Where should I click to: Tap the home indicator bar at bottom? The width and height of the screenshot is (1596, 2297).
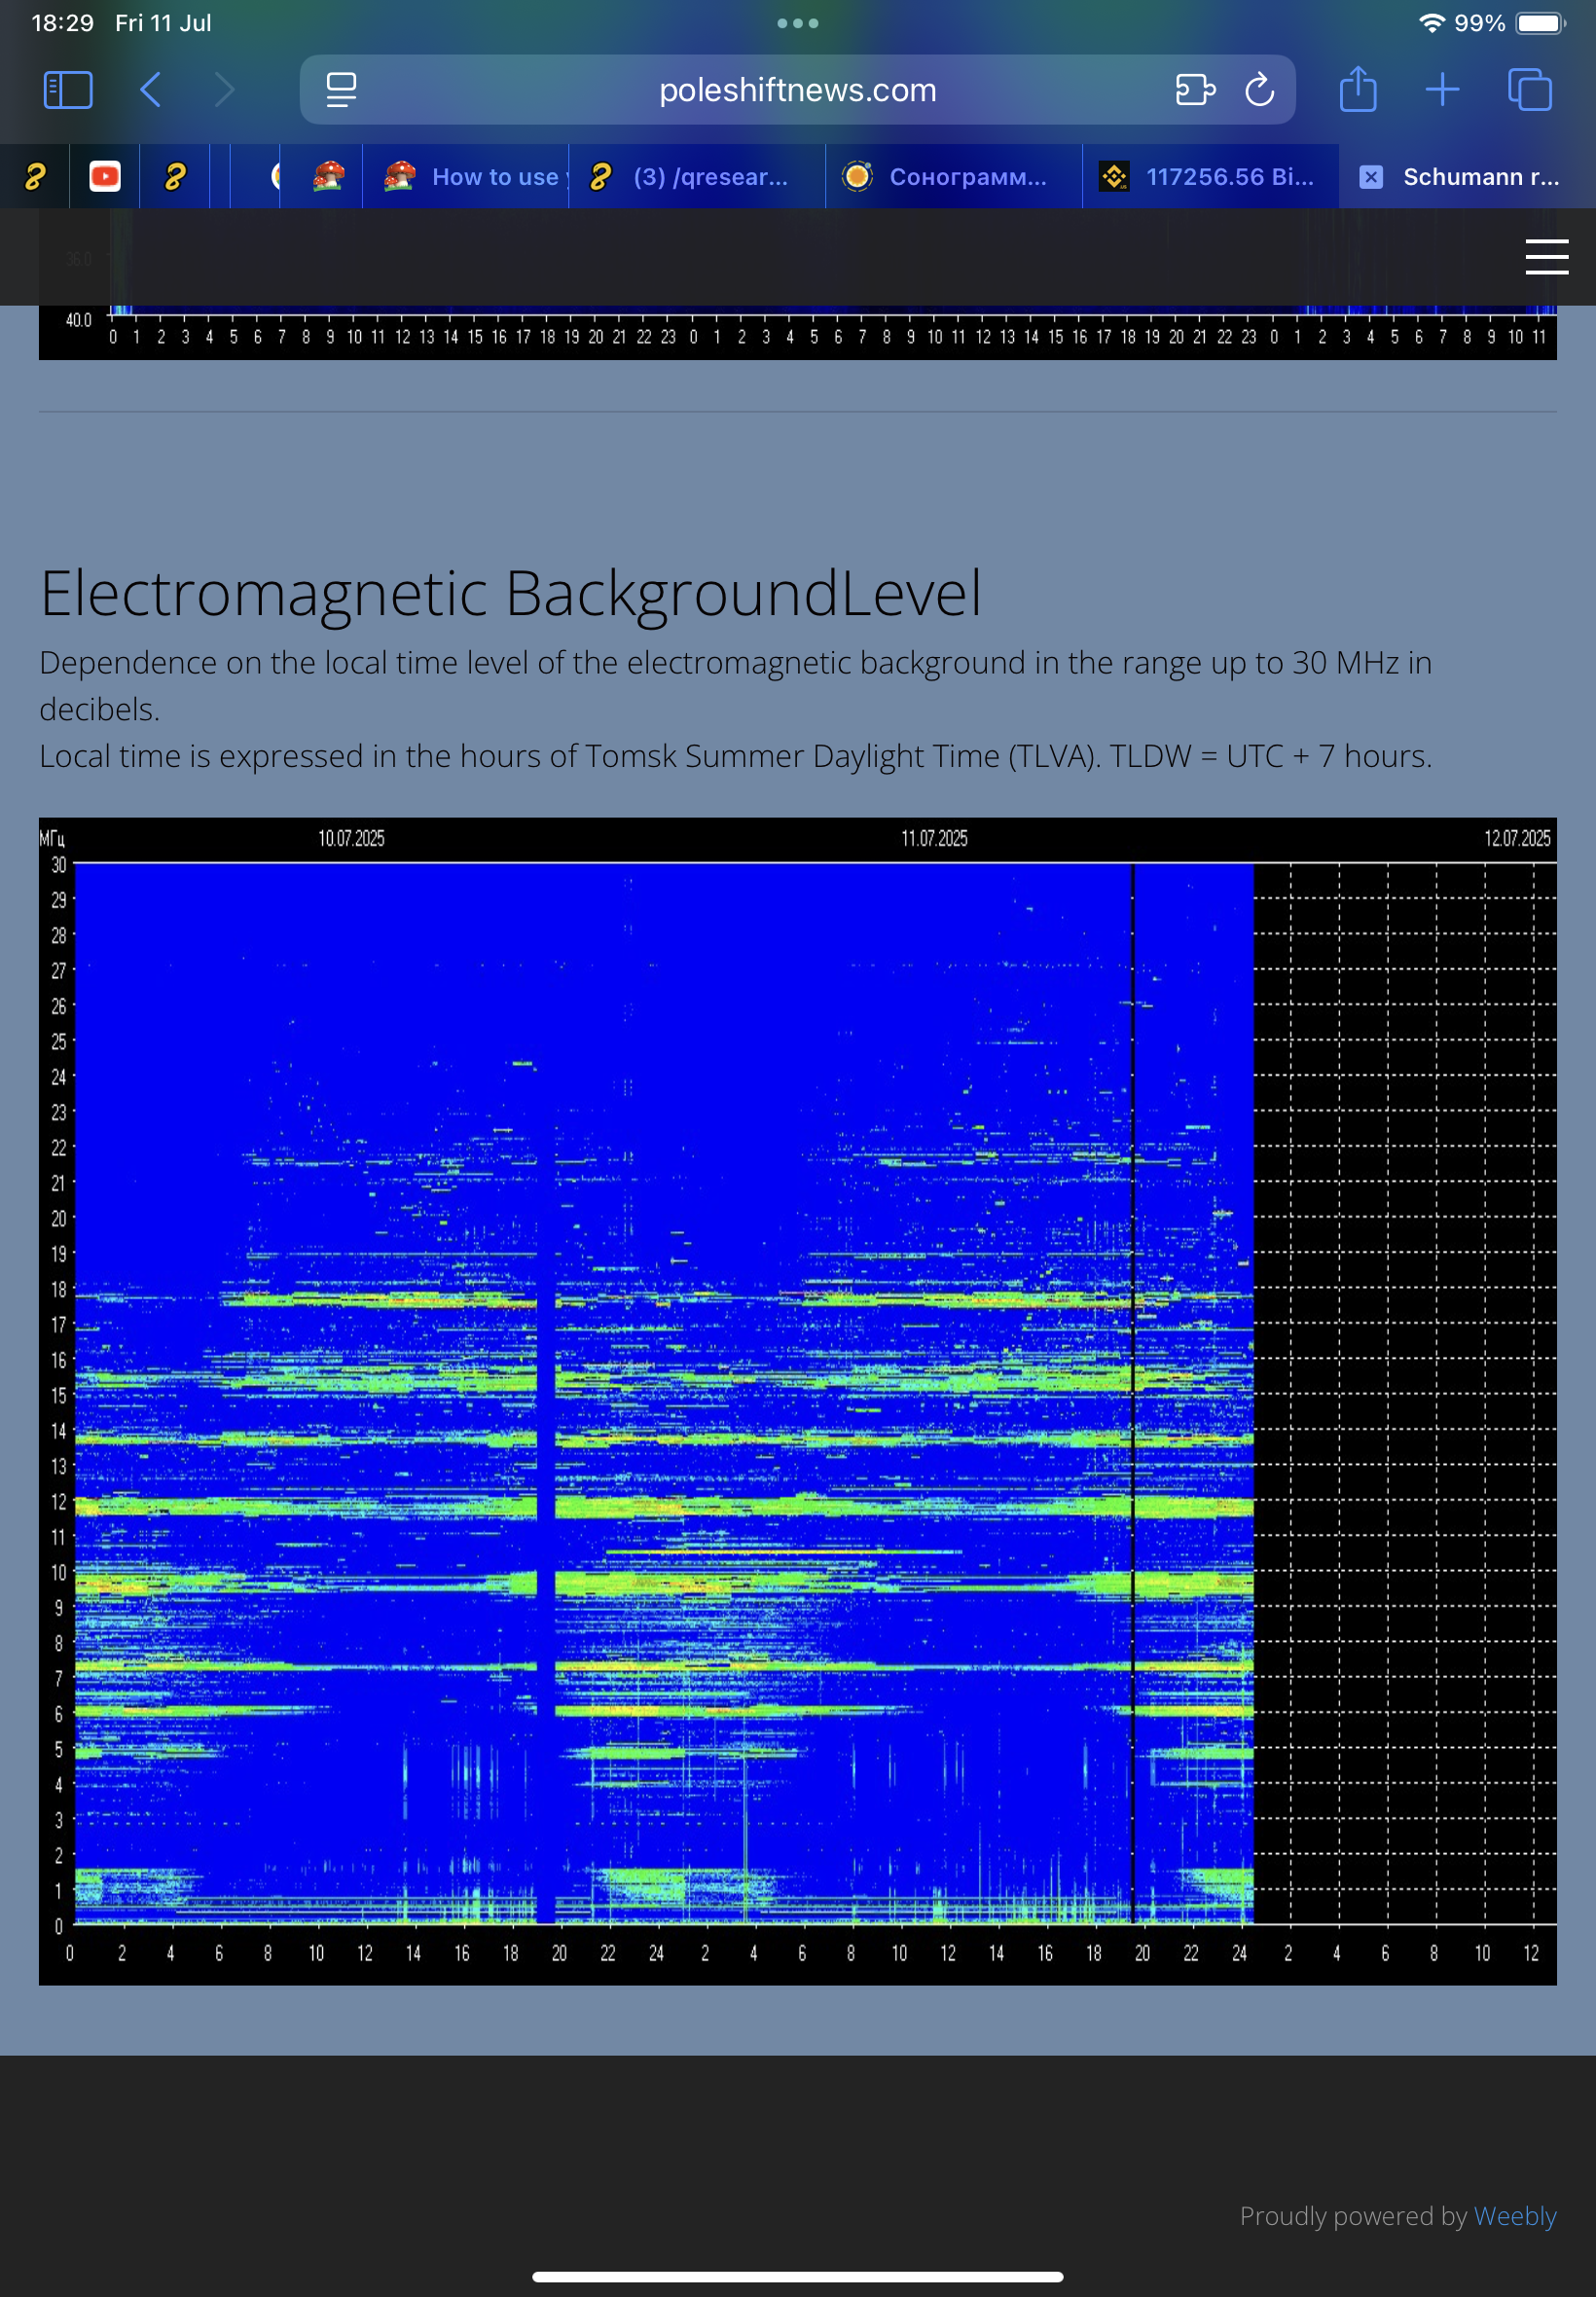(x=797, y=2277)
